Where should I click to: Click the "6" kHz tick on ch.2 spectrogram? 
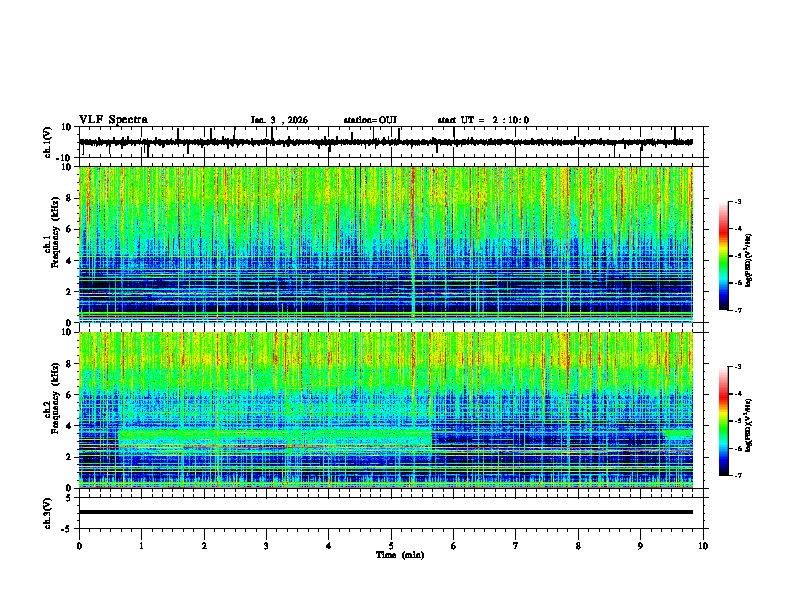(70, 395)
